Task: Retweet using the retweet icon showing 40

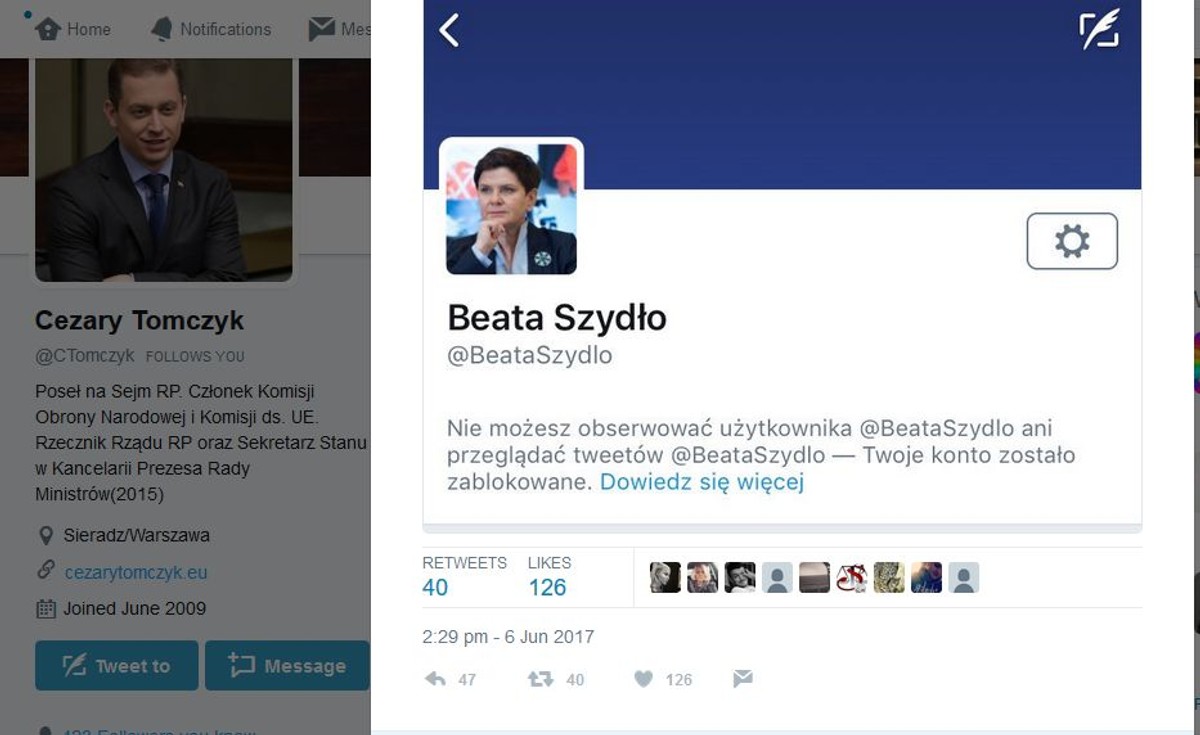Action: (x=541, y=679)
